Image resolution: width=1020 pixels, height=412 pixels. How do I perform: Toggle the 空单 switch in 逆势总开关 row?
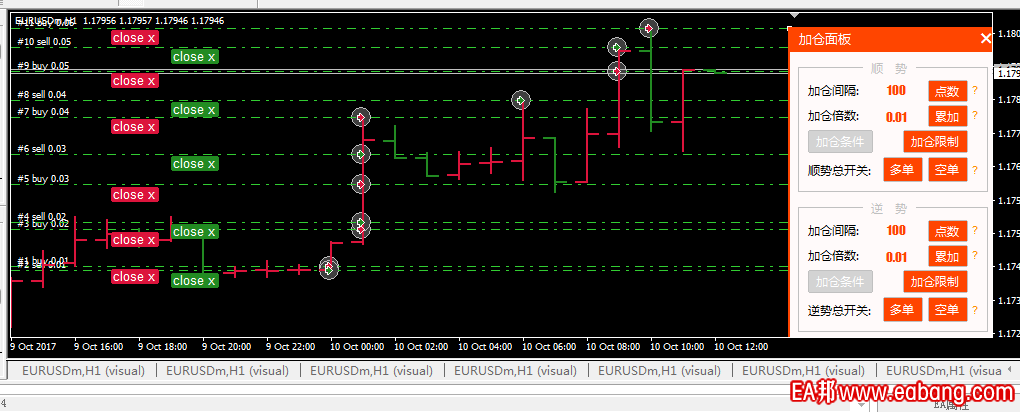[x=947, y=310]
